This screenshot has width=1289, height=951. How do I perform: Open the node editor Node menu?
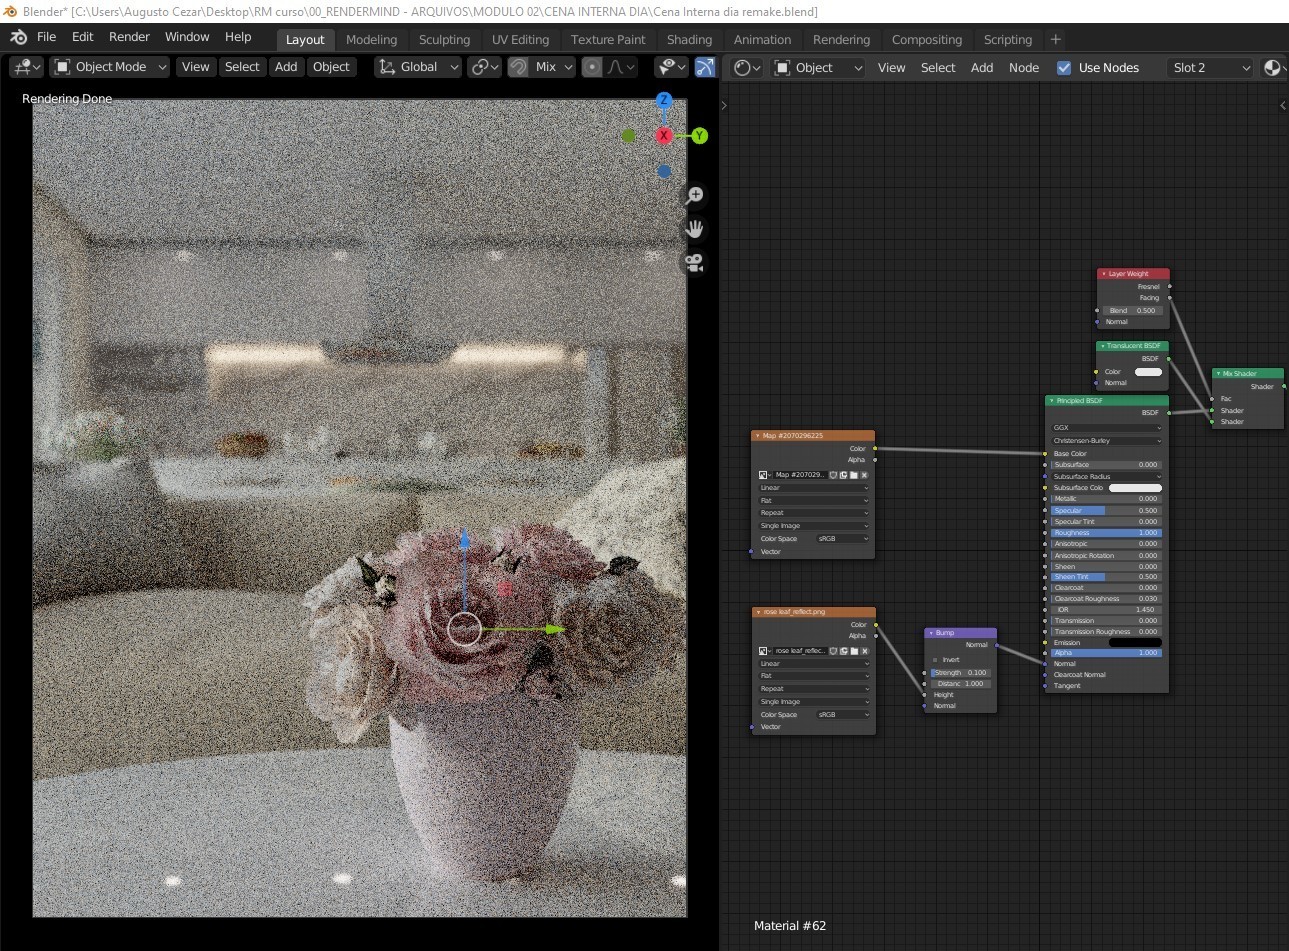(x=1024, y=68)
